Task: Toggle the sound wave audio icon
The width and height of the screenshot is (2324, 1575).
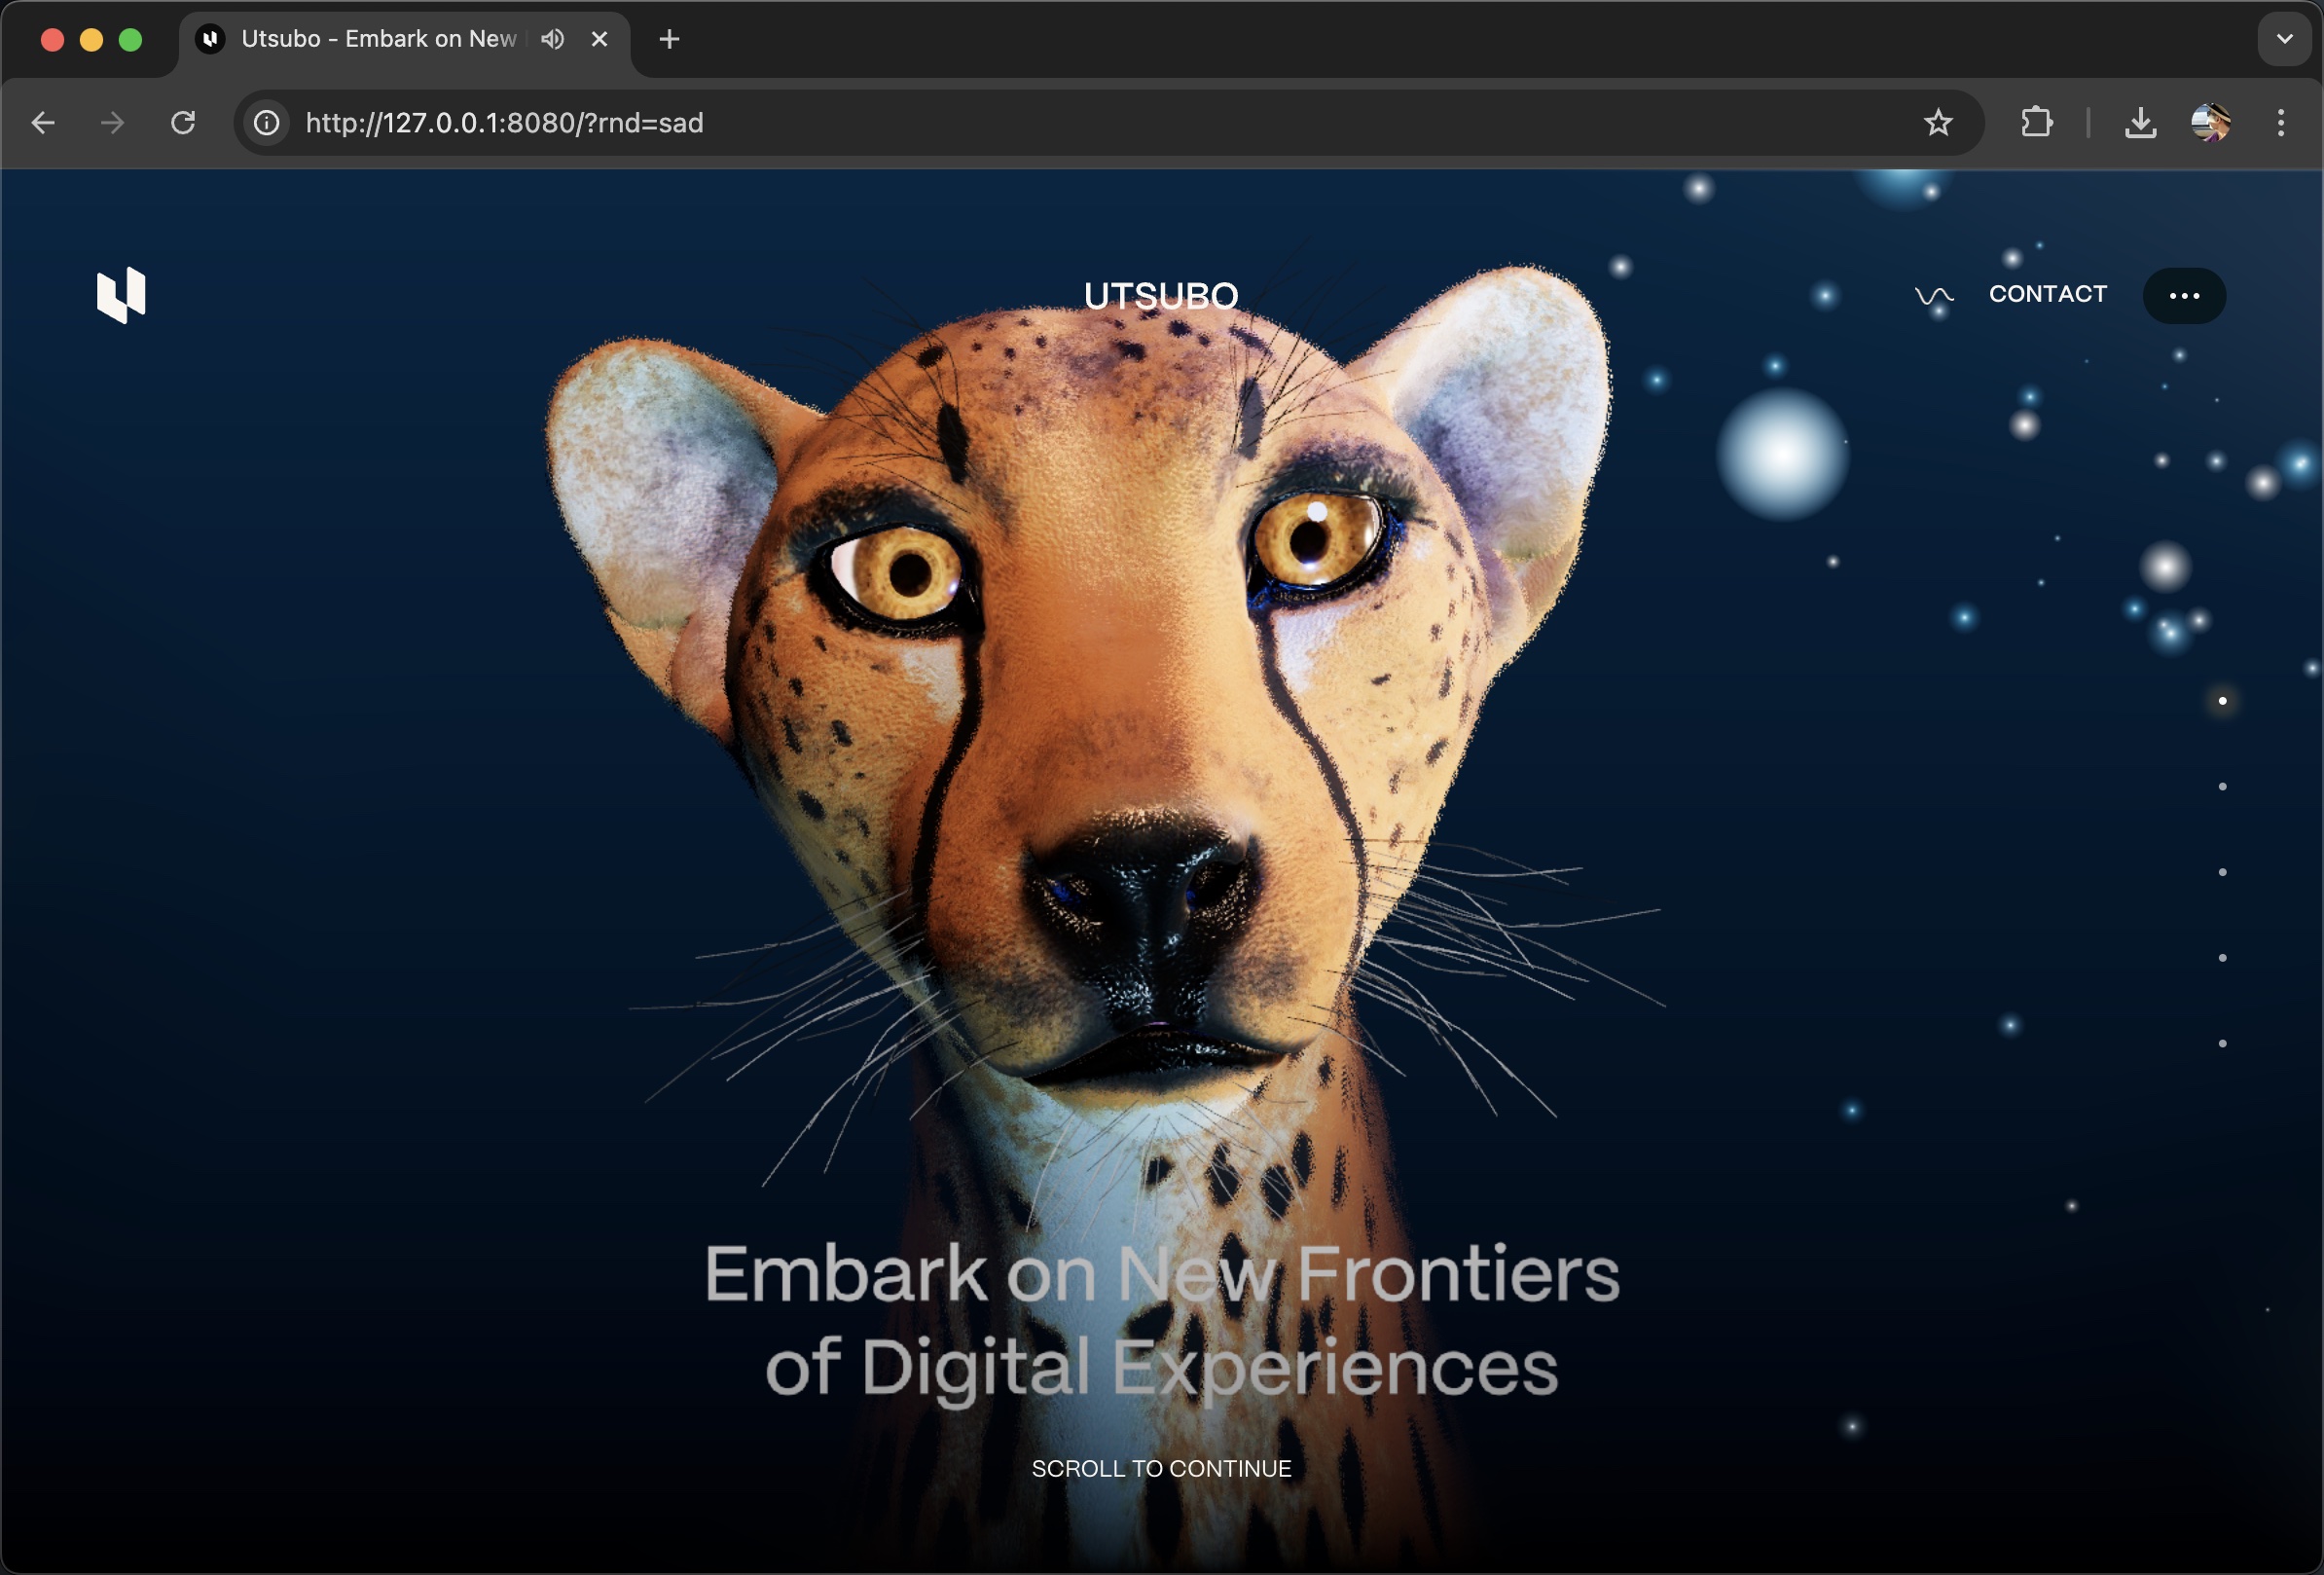Action: coord(1933,295)
